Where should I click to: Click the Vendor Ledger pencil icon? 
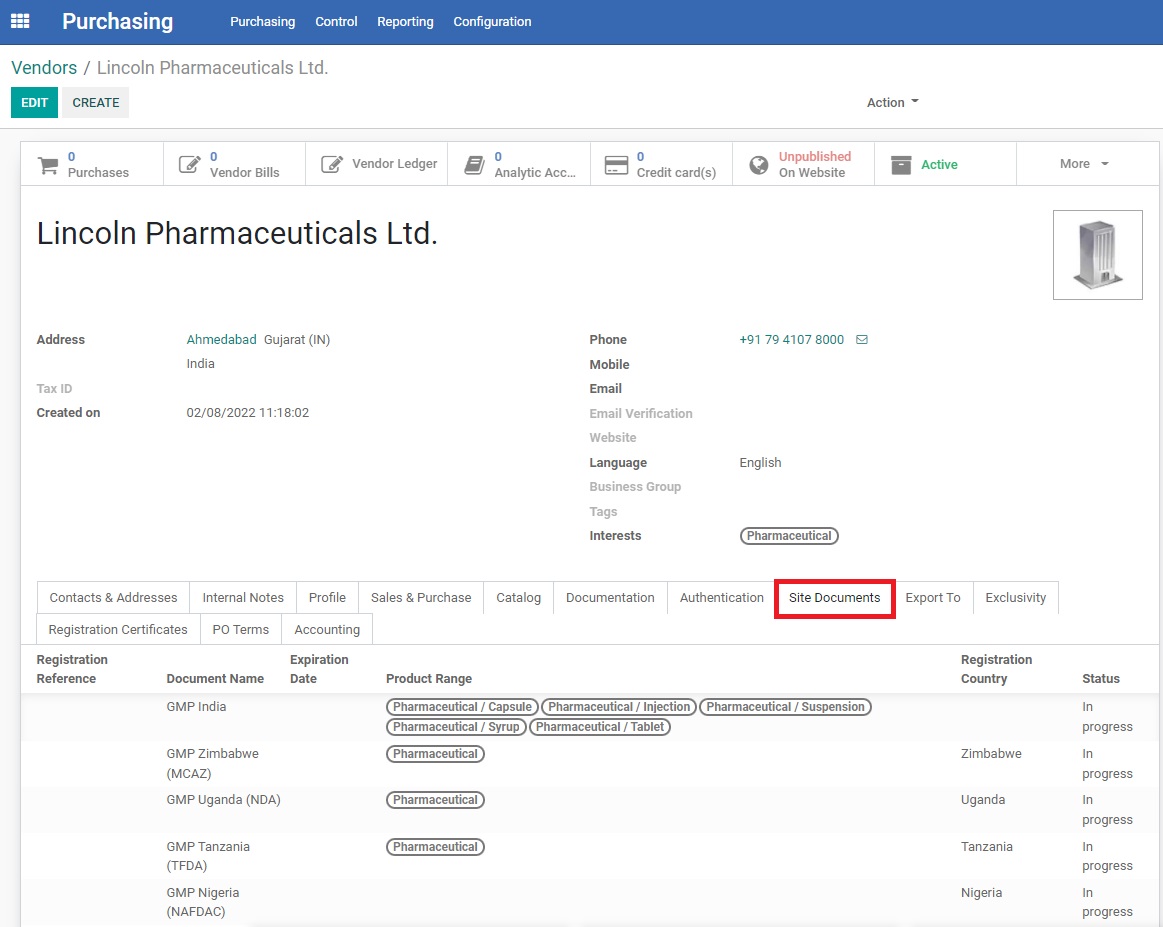(332, 164)
